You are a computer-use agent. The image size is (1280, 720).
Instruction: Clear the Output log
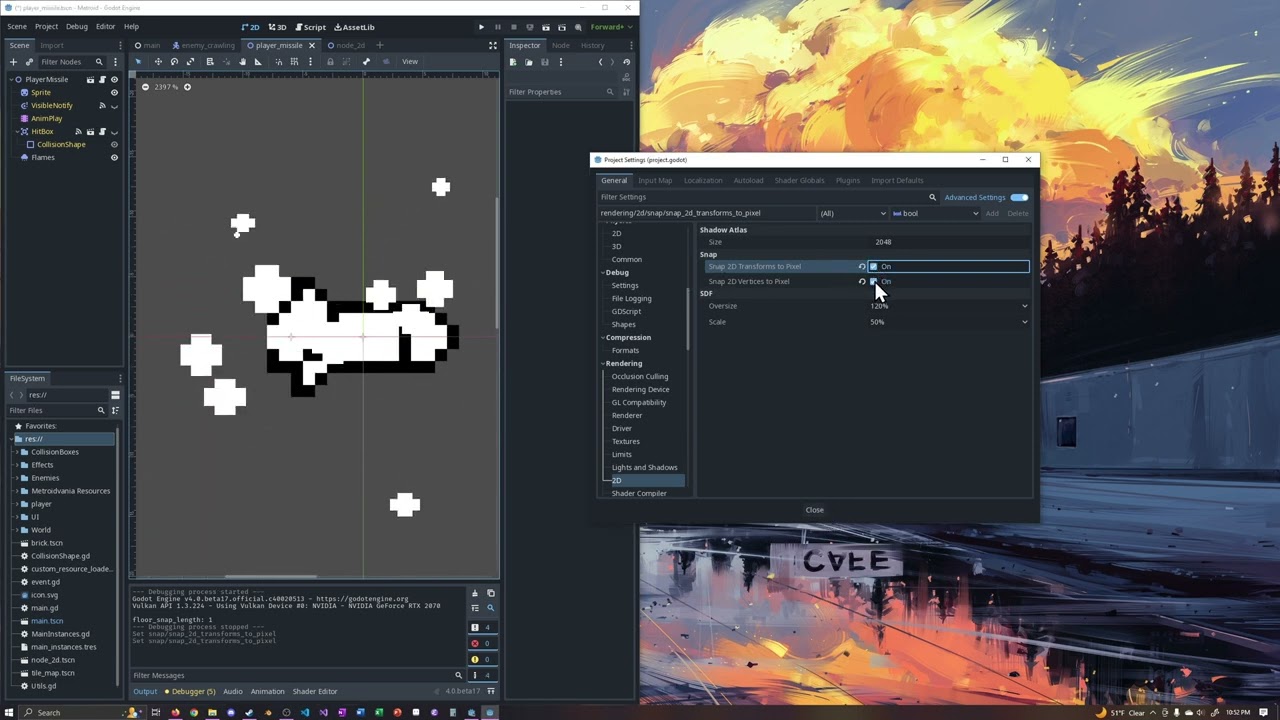[x=474, y=593]
